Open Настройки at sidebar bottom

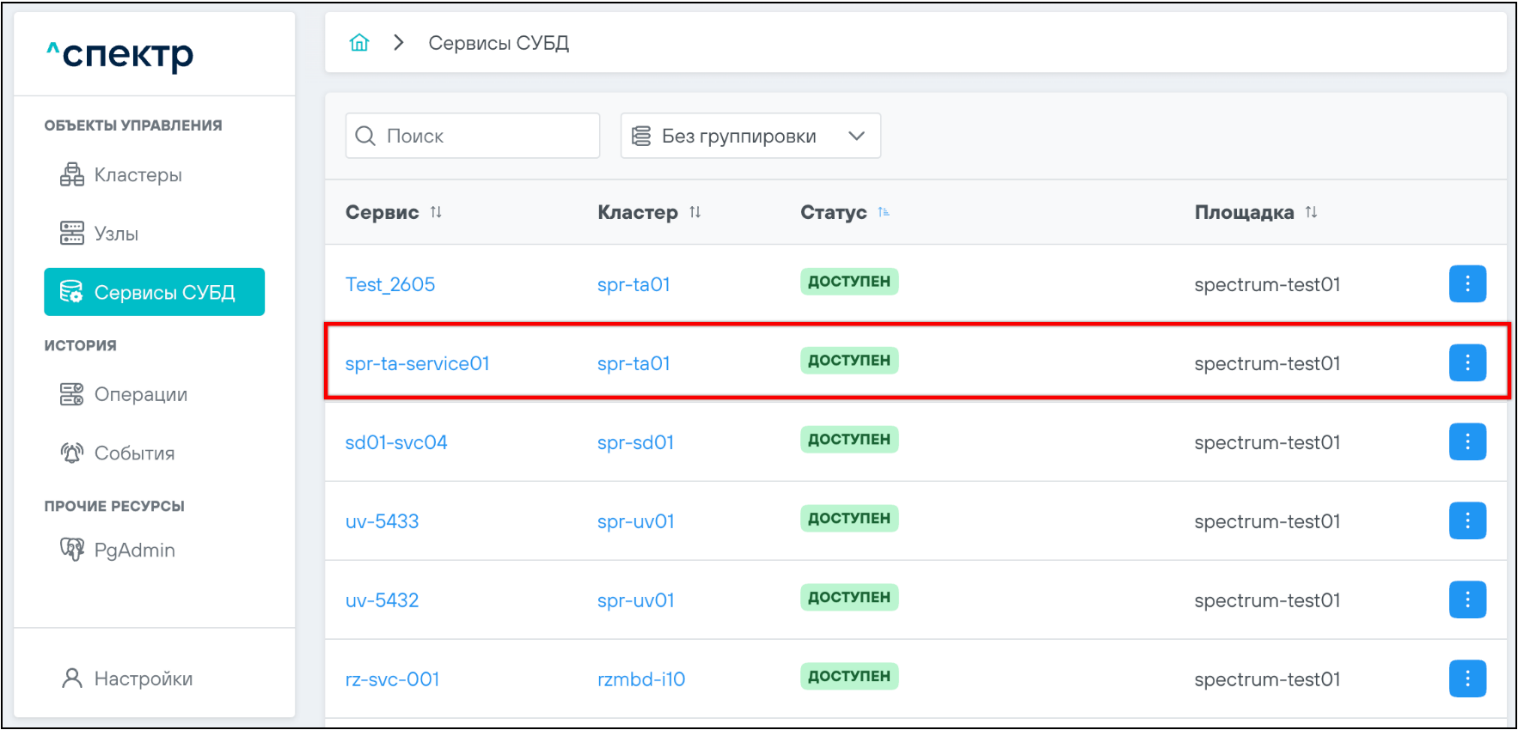pyautogui.click(x=142, y=678)
